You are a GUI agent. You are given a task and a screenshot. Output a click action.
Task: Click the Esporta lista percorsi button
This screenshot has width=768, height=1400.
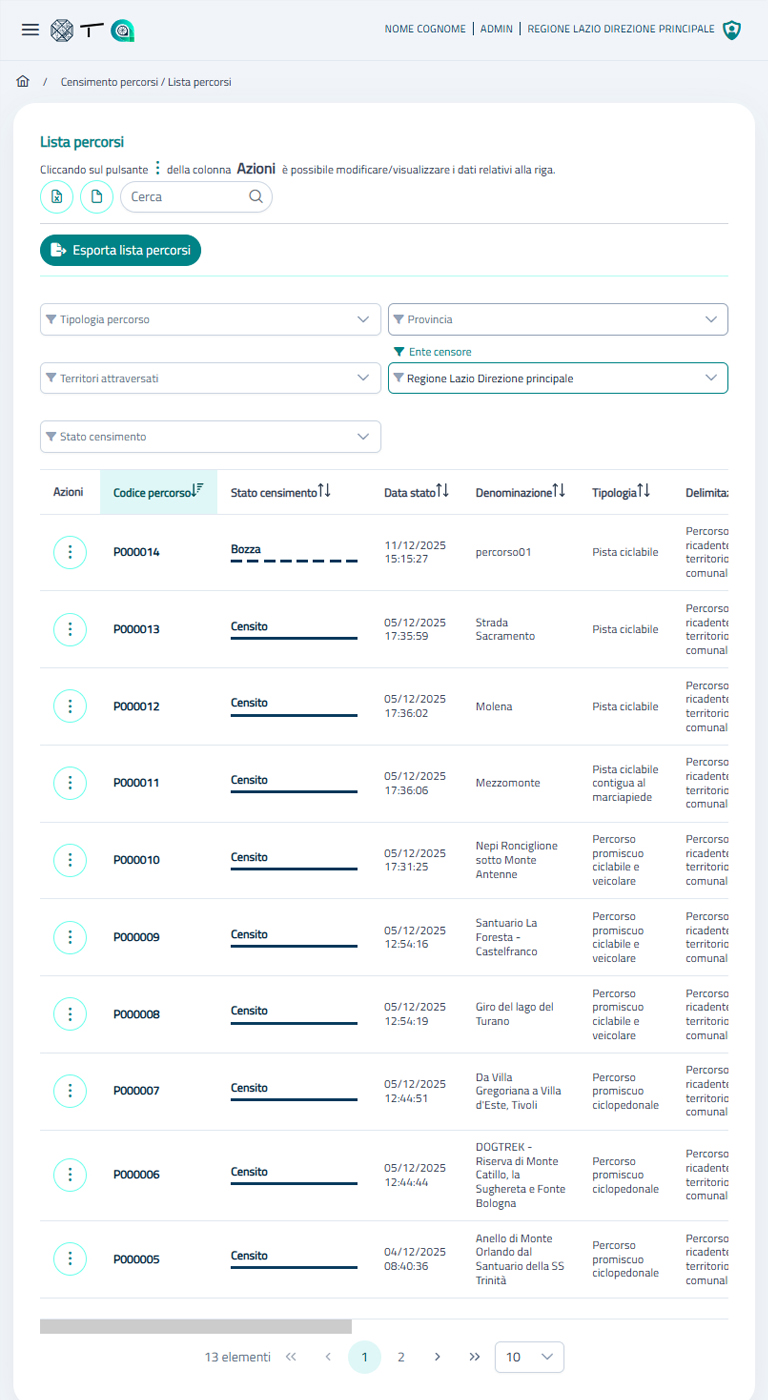pos(121,250)
